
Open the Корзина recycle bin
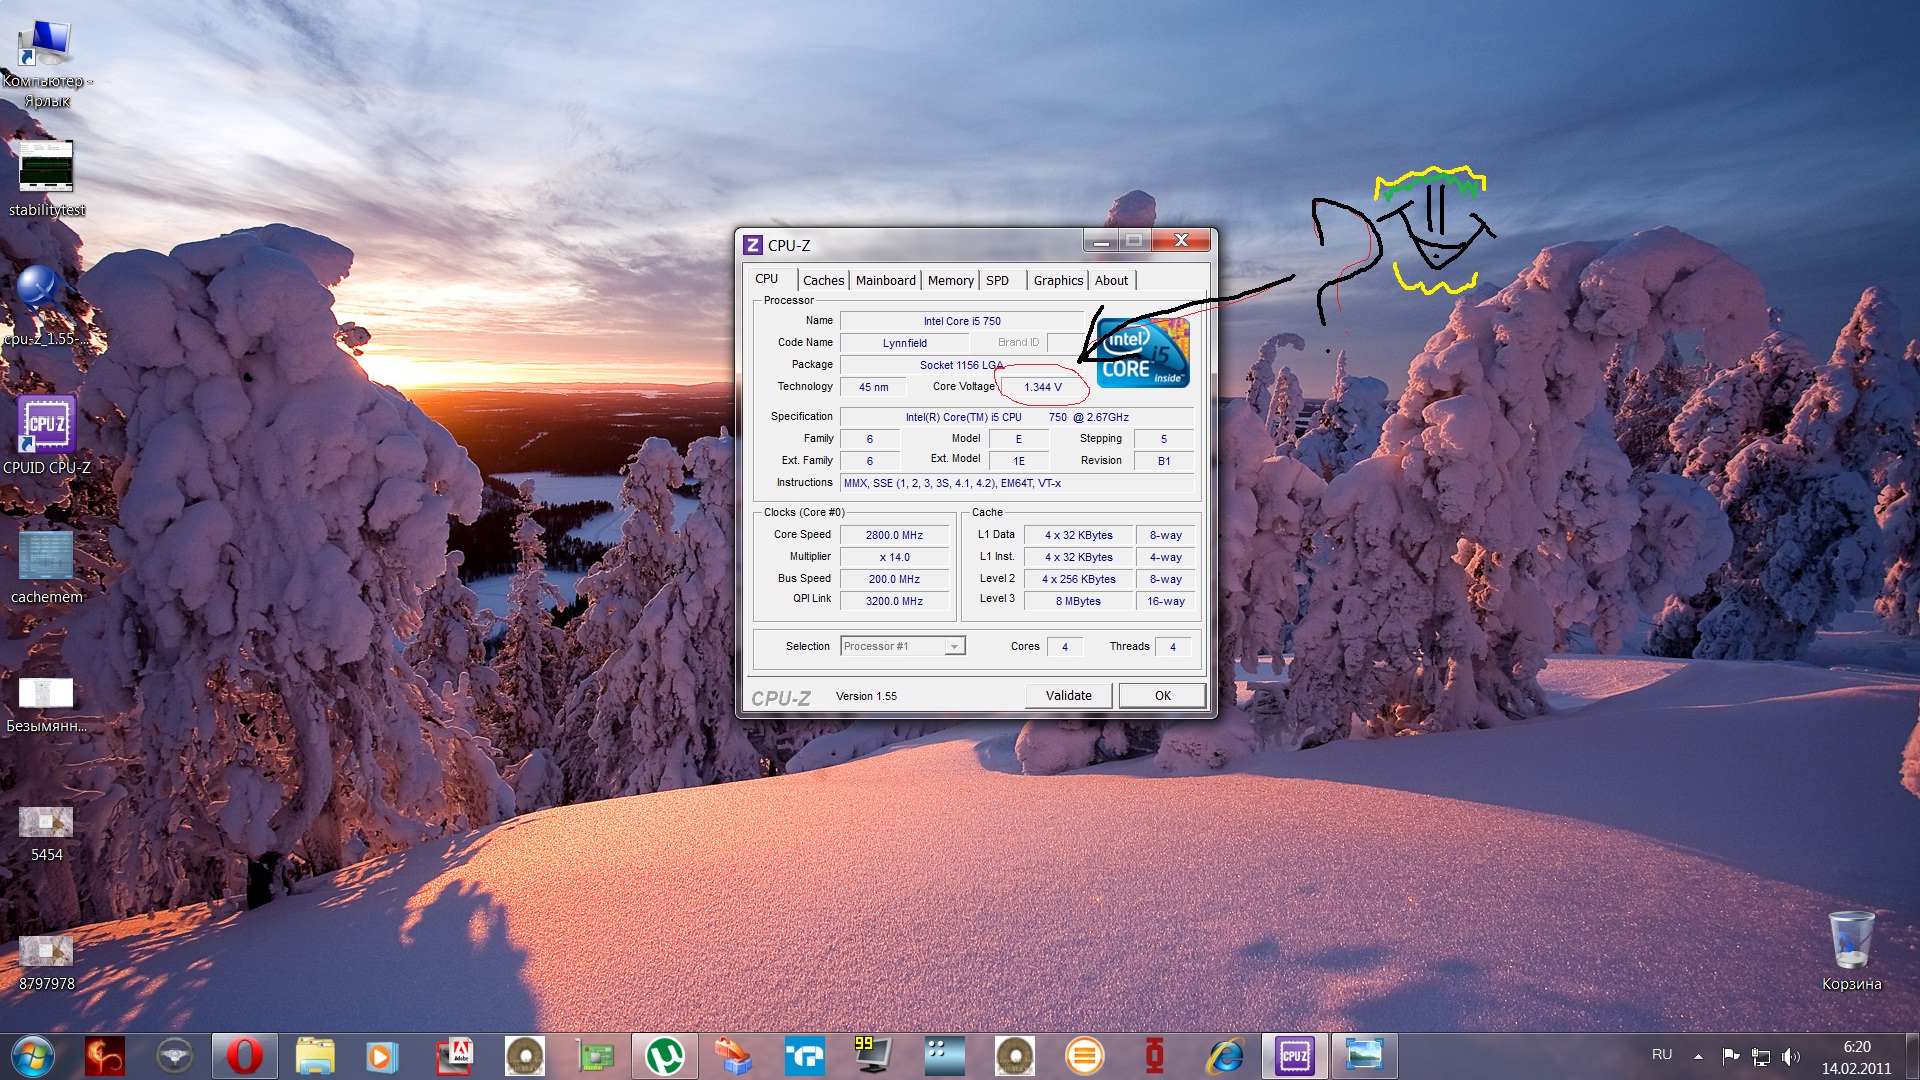click(x=1851, y=951)
